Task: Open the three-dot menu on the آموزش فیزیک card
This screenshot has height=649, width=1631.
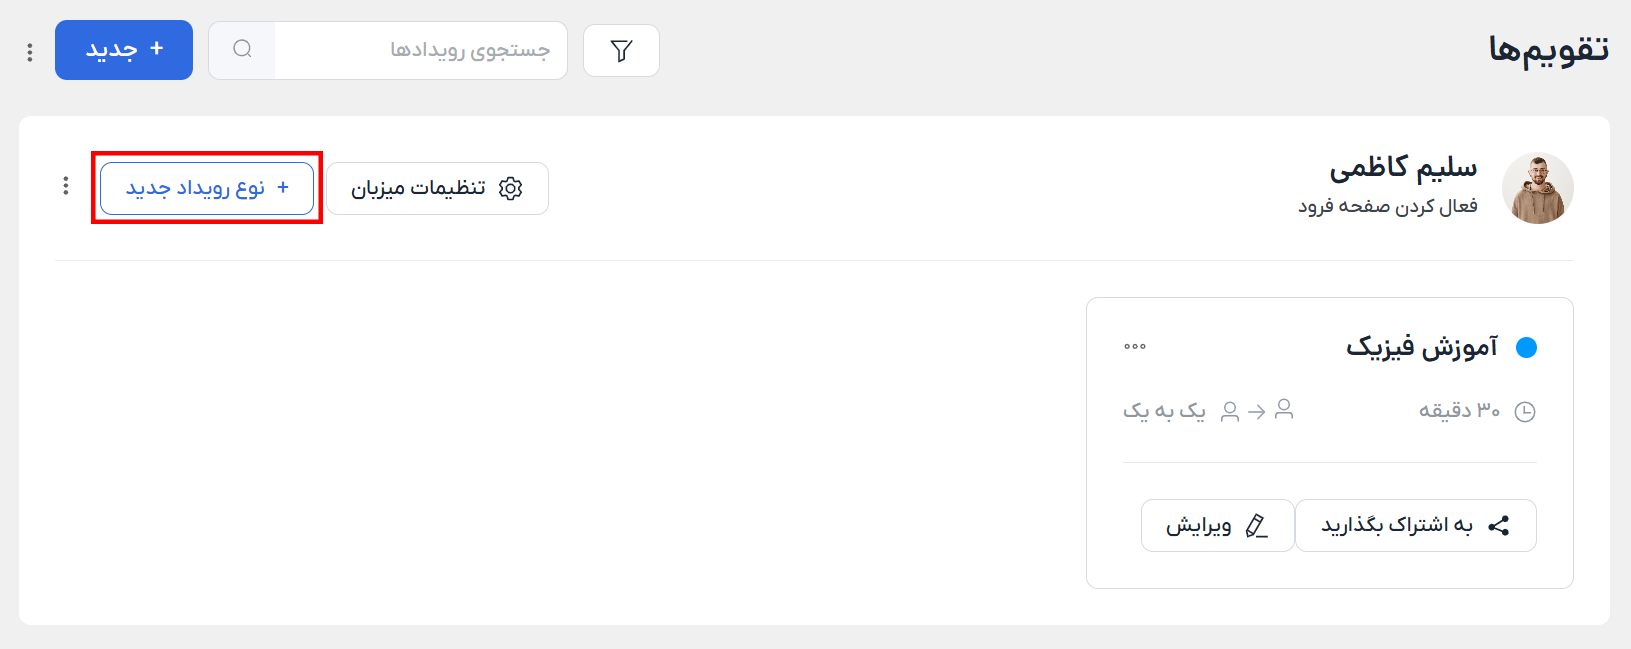Action: click(1135, 347)
